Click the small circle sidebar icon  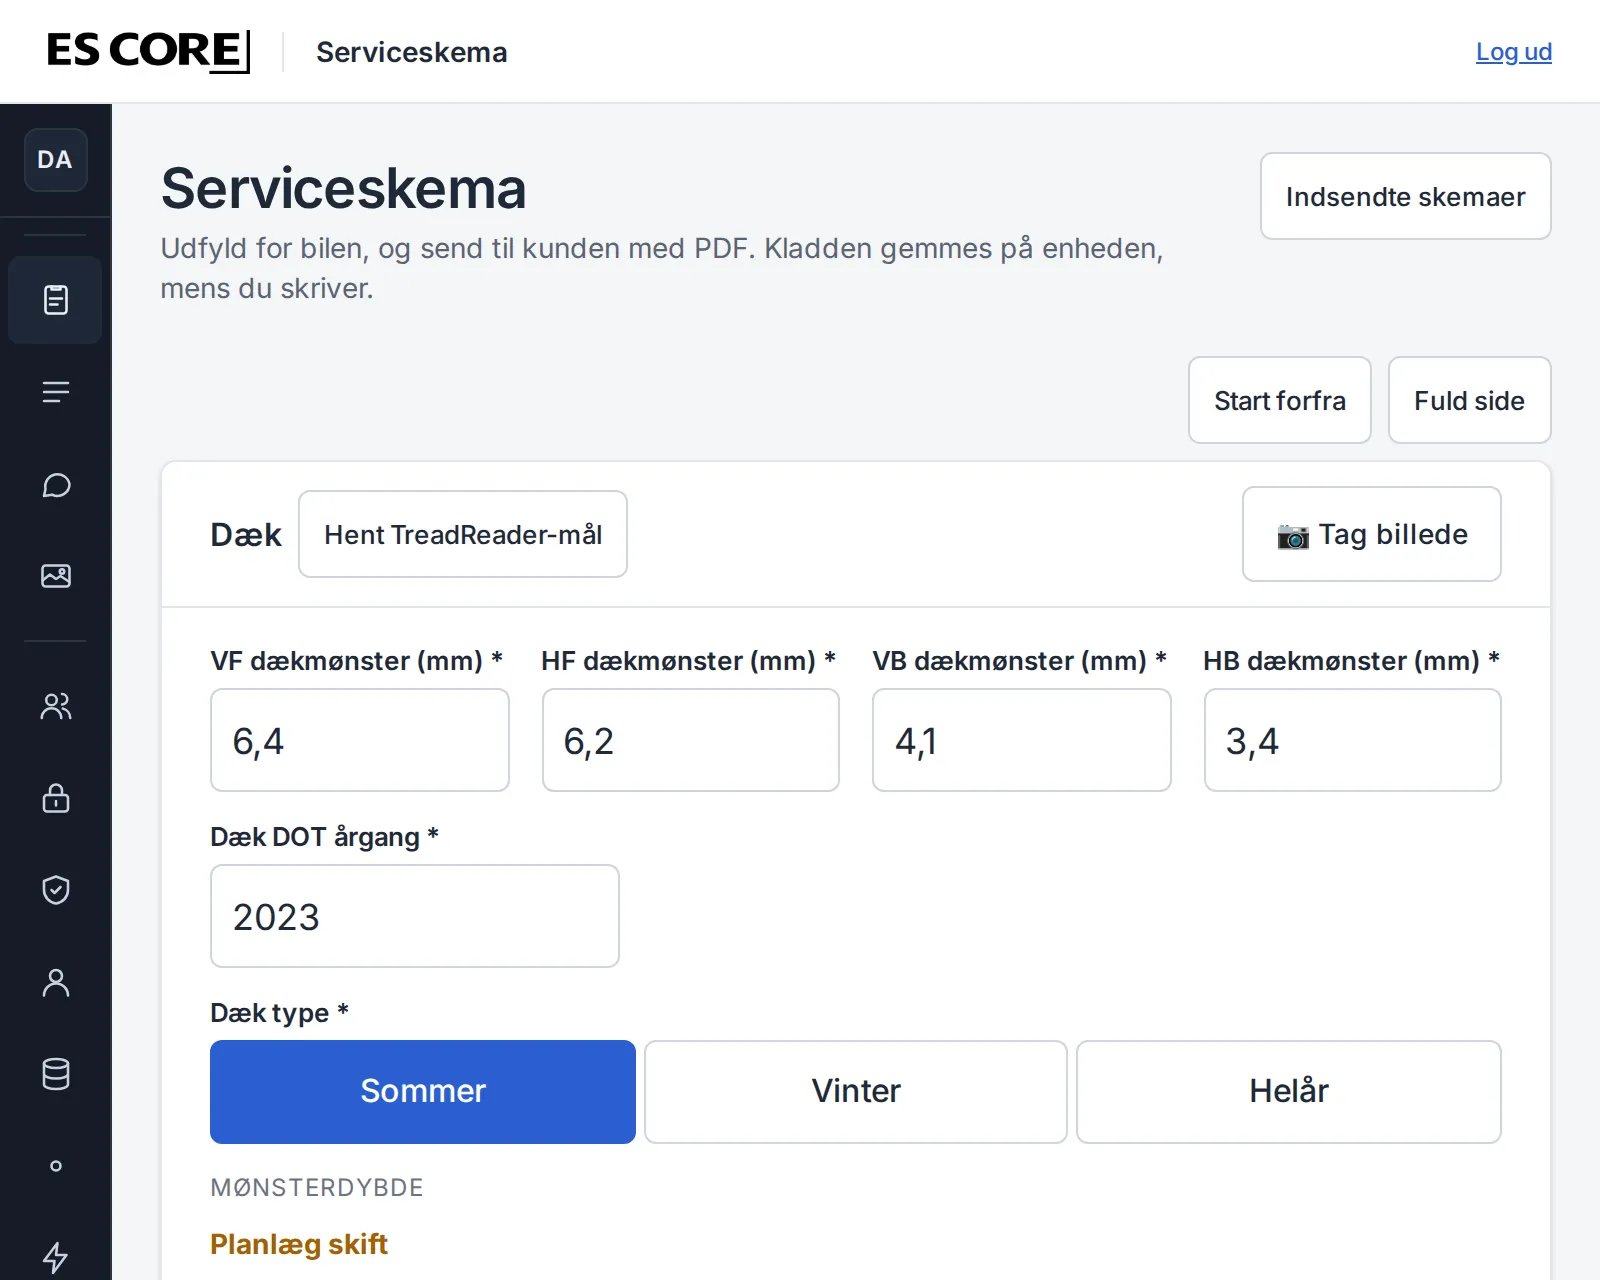56,1166
